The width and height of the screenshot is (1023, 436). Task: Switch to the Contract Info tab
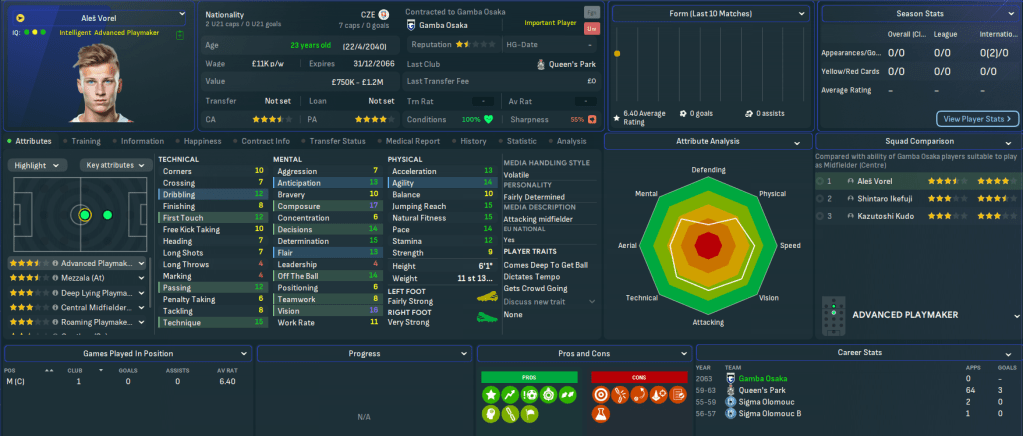tap(265, 141)
